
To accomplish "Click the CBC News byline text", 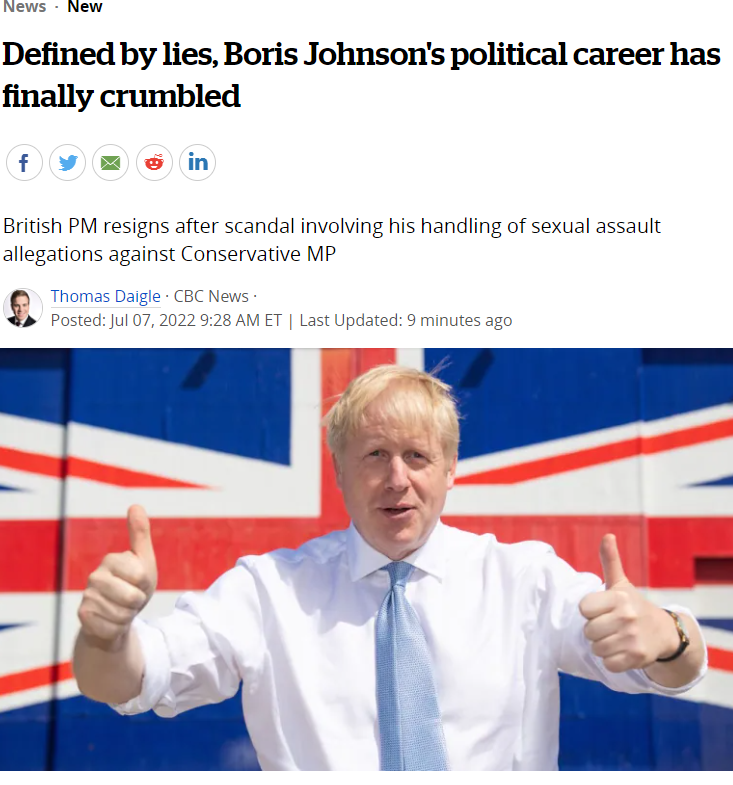I will click(x=211, y=296).
